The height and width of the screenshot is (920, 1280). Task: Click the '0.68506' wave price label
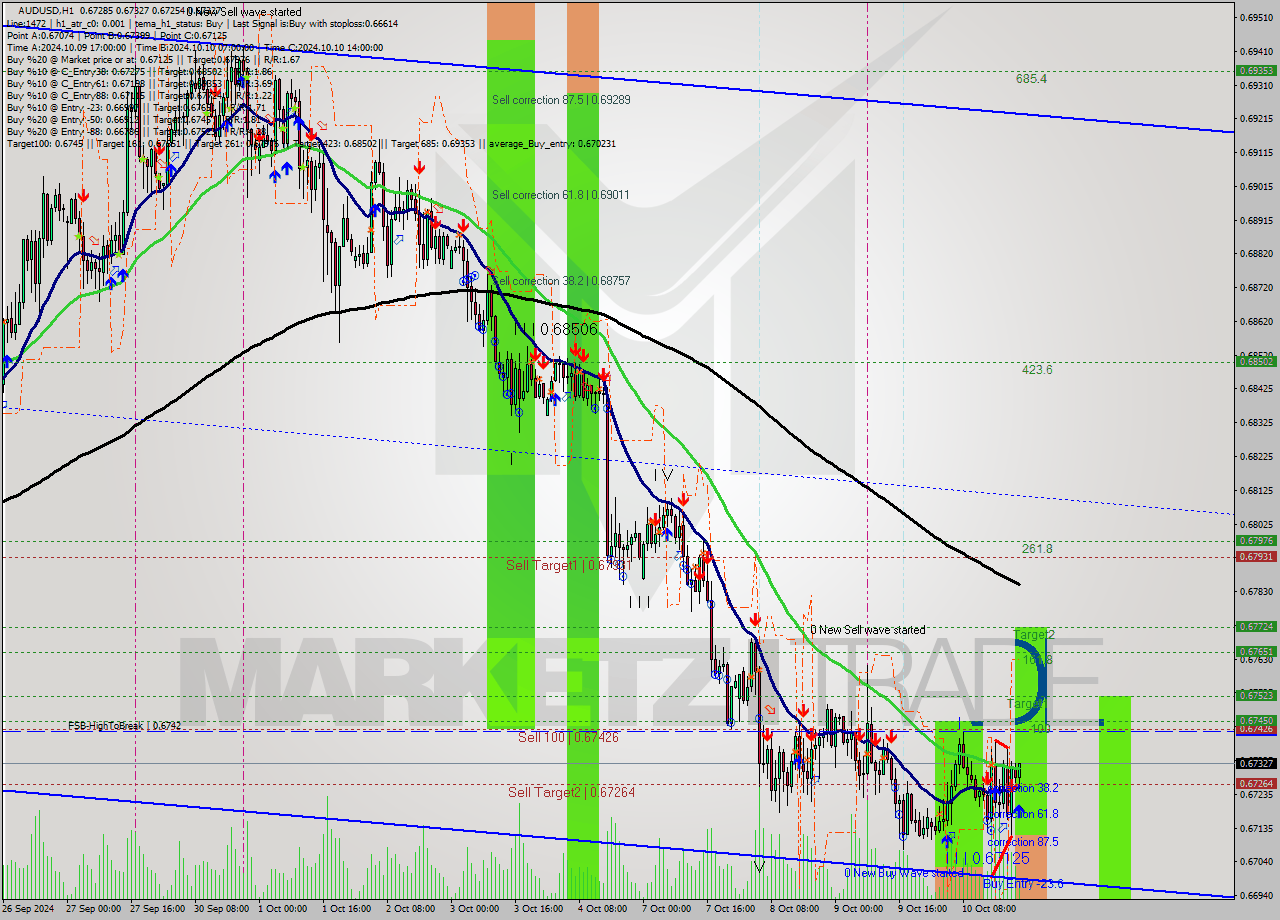tap(568, 329)
